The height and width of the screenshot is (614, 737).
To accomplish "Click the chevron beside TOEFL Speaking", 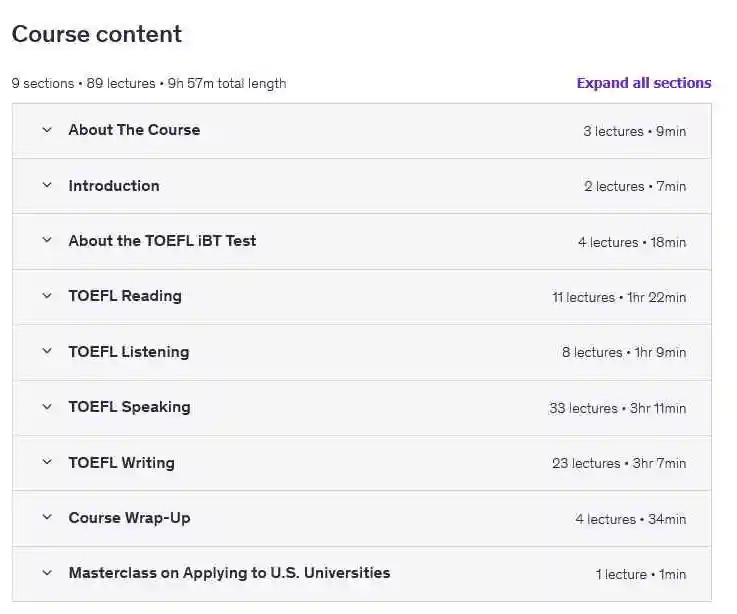I will (x=46, y=407).
